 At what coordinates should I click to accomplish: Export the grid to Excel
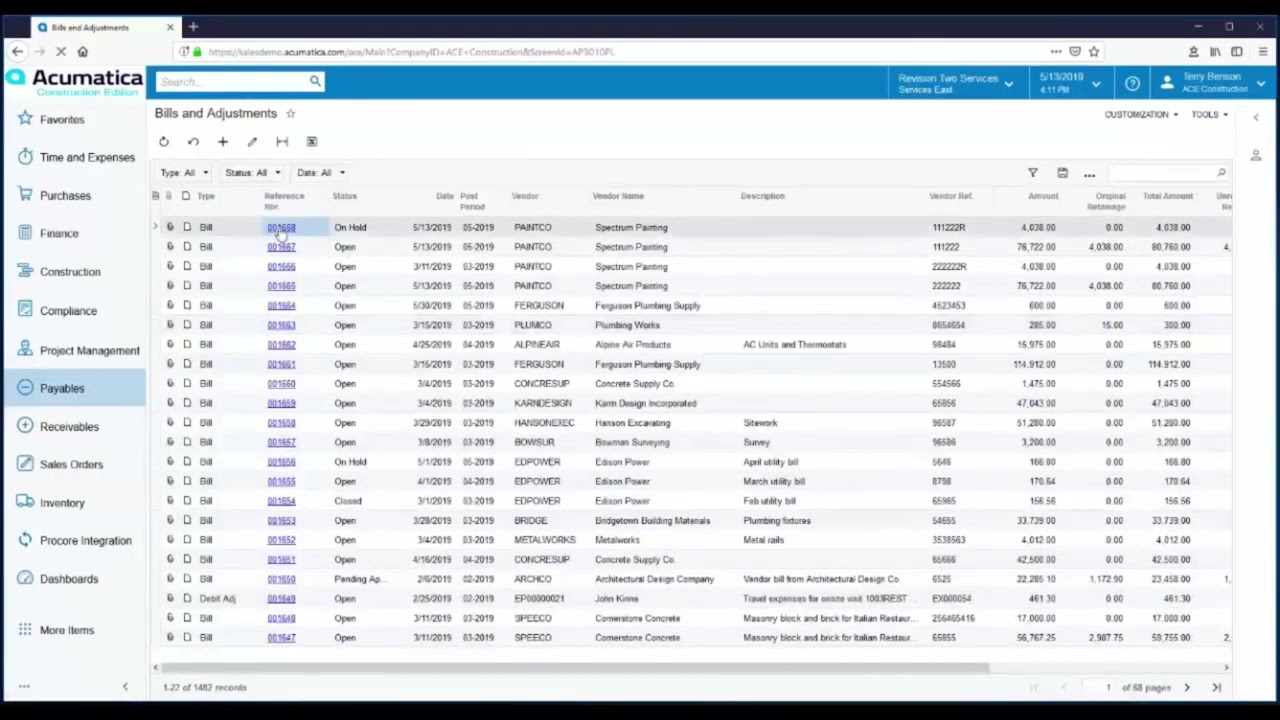click(x=312, y=142)
